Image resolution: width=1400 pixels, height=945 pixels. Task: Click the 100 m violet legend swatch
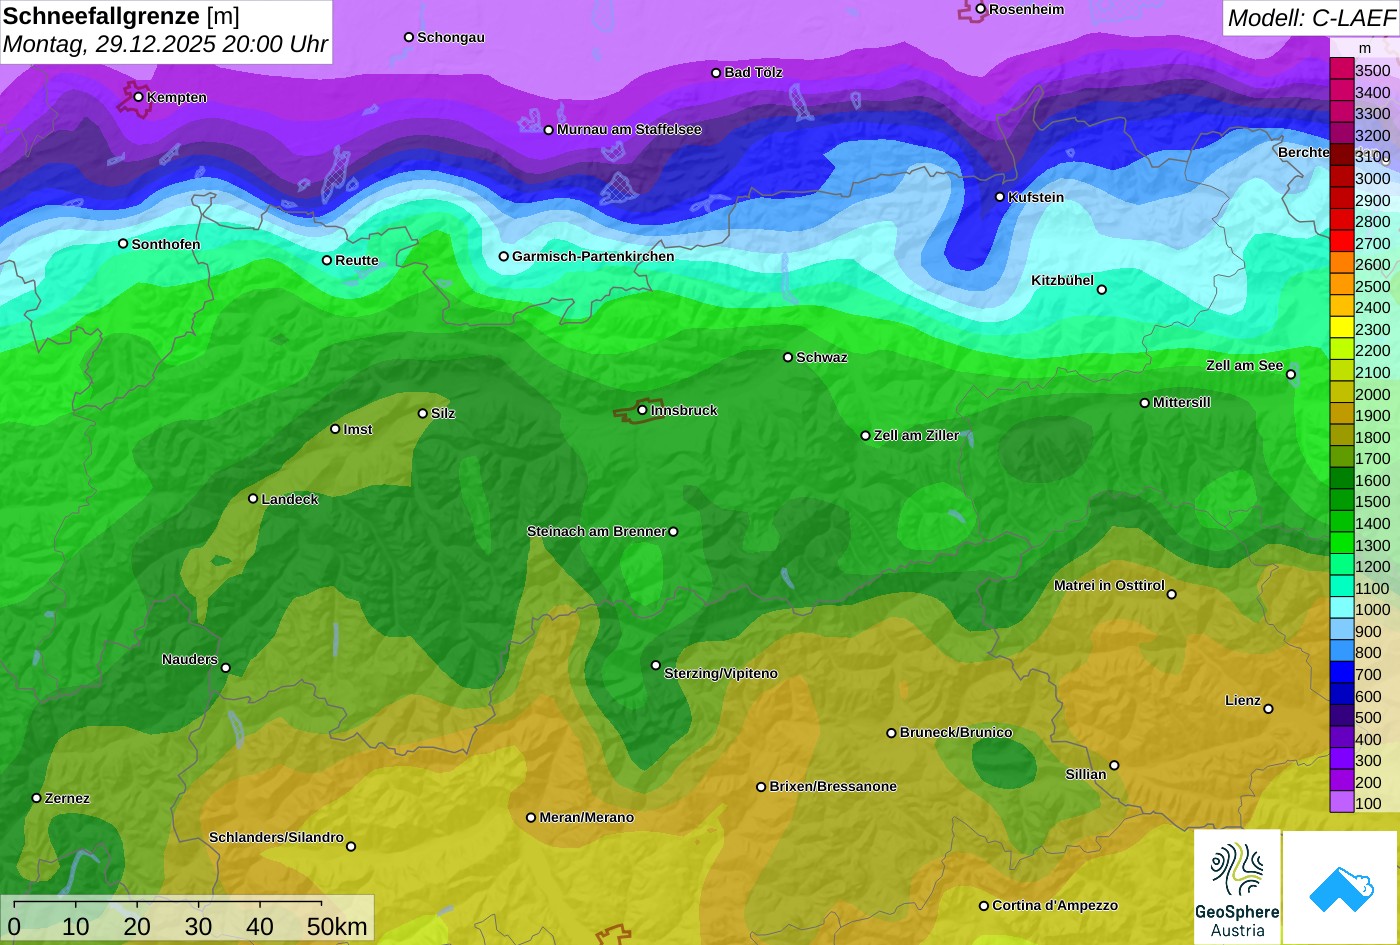[1341, 803]
